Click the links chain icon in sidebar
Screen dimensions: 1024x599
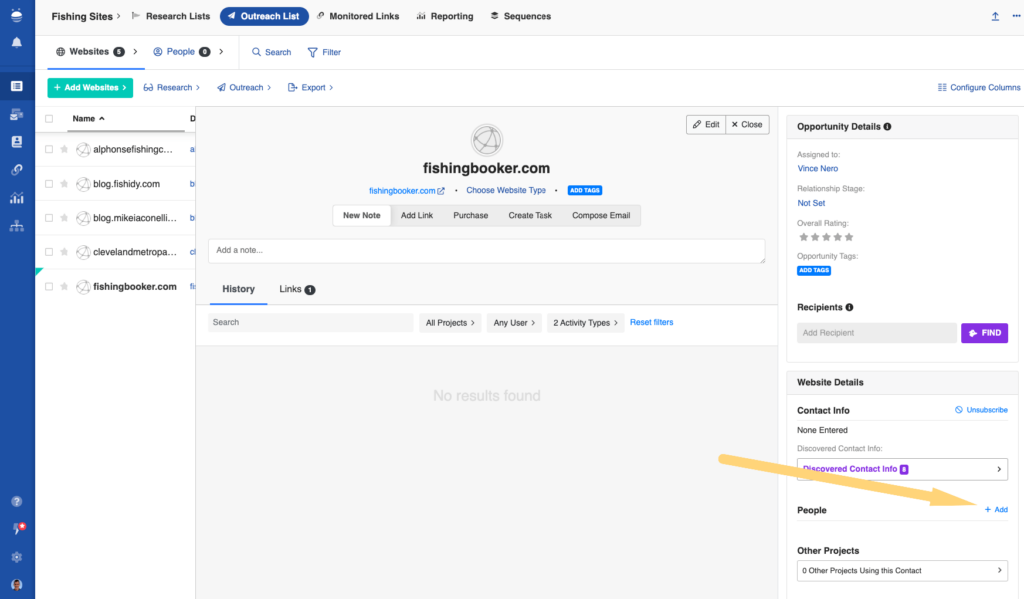pyautogui.click(x=17, y=170)
